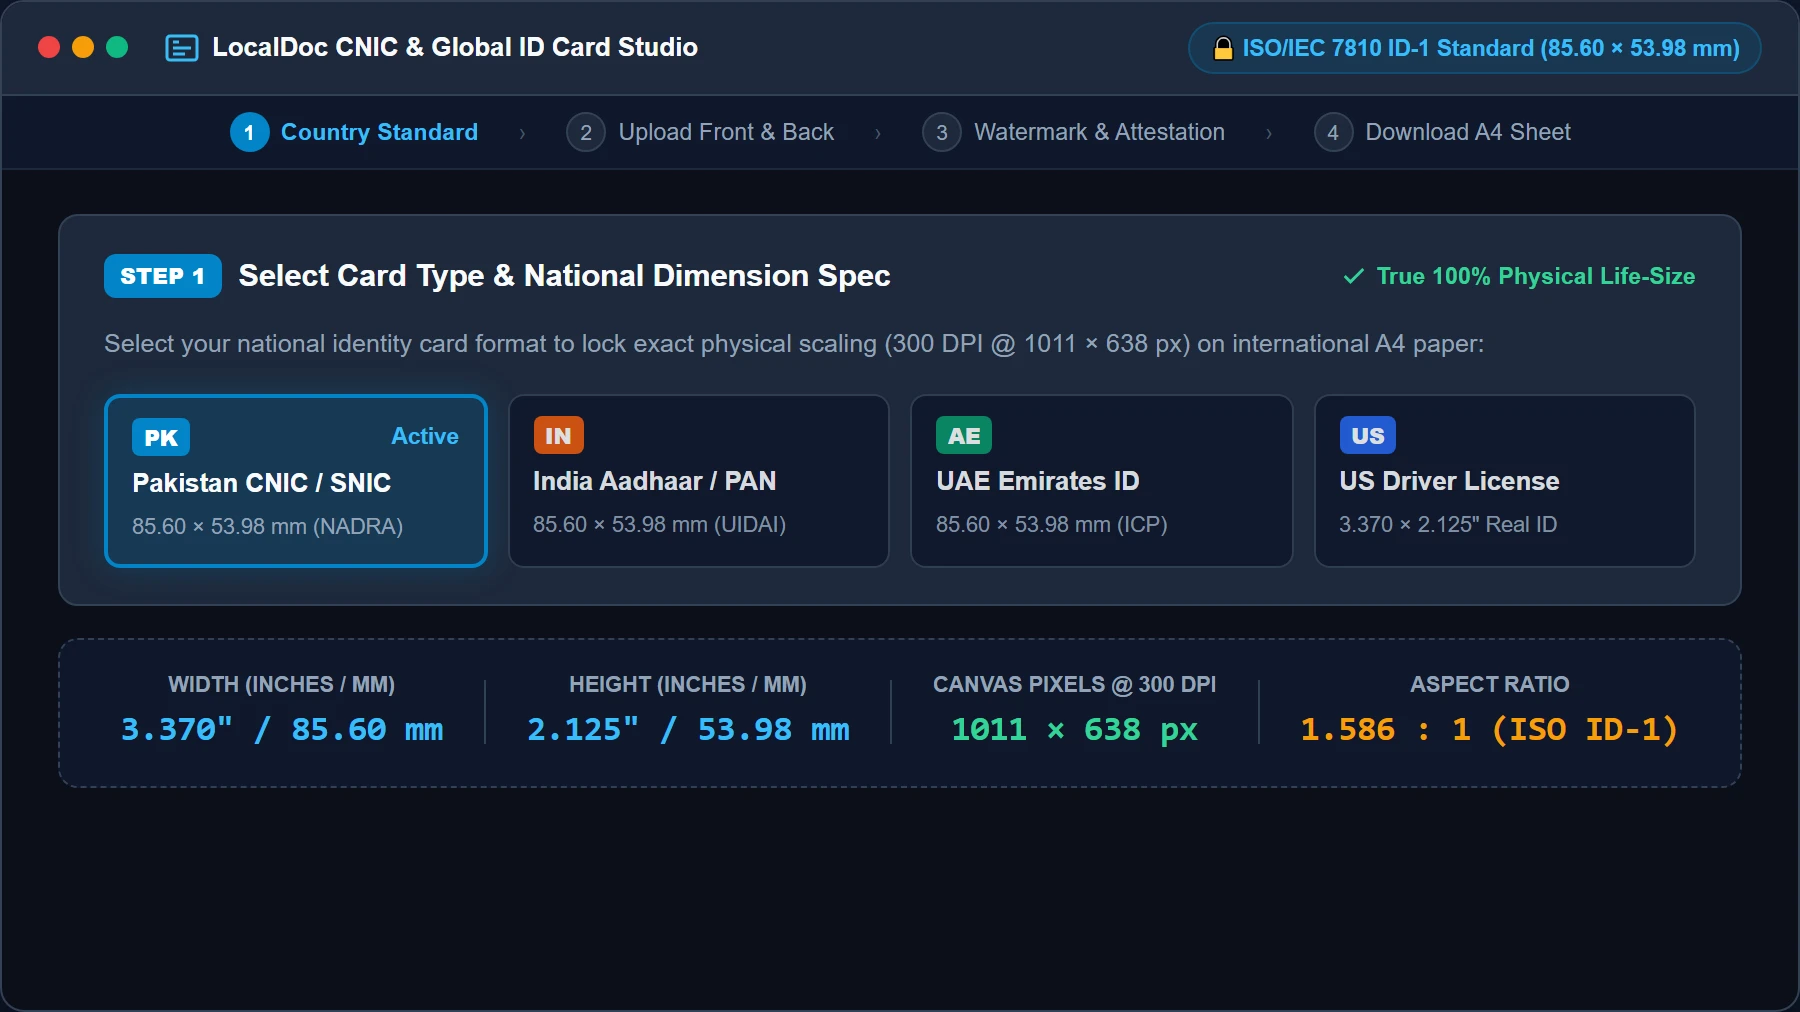Viewport: 1800px width, 1012px height.
Task: Click the Select Card Type & National Dimension Spec heading
Action: [x=564, y=276]
